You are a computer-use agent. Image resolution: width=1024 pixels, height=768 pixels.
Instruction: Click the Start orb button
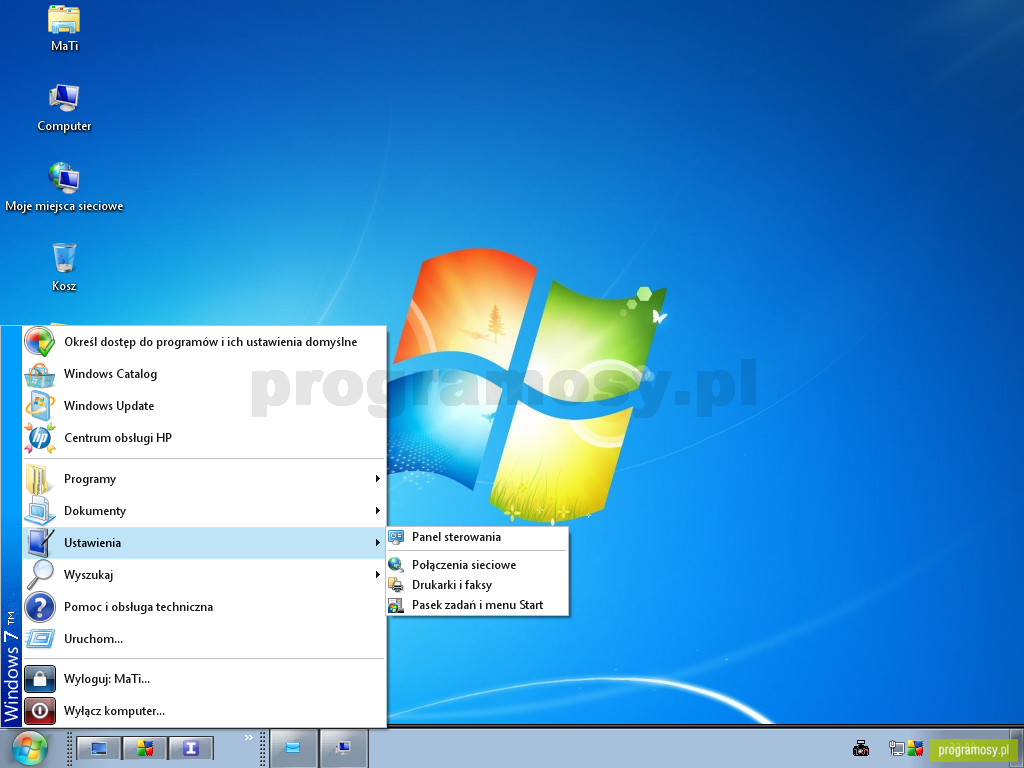[29, 748]
